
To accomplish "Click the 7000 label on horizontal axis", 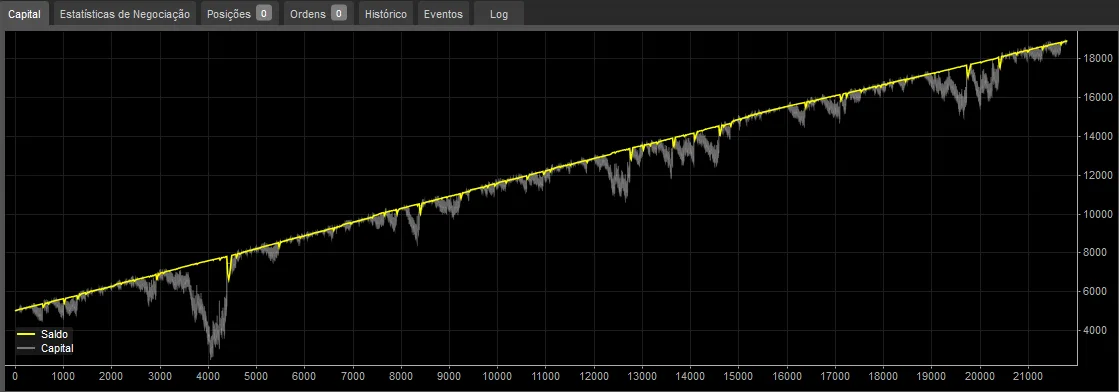I will pyautogui.click(x=352, y=376).
